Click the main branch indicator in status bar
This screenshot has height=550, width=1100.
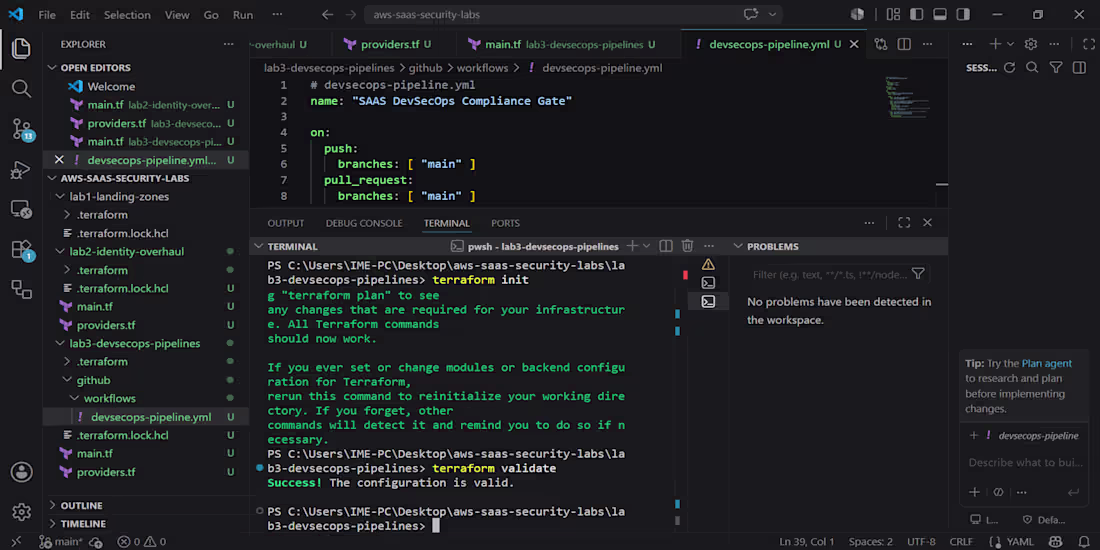pyautogui.click(x=60, y=542)
